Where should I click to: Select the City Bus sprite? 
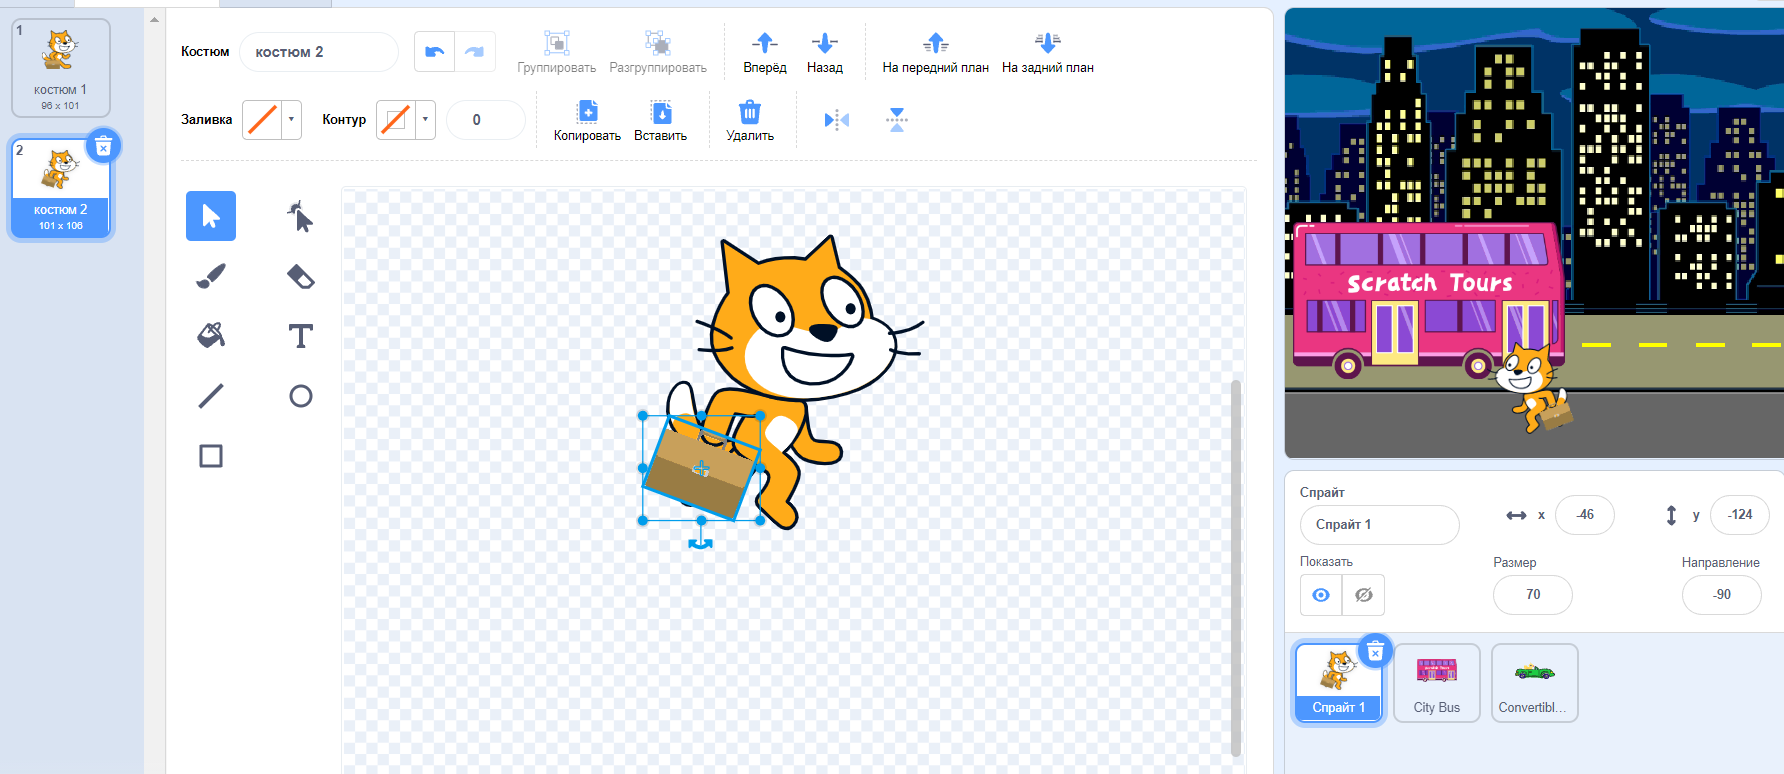[x=1436, y=682]
